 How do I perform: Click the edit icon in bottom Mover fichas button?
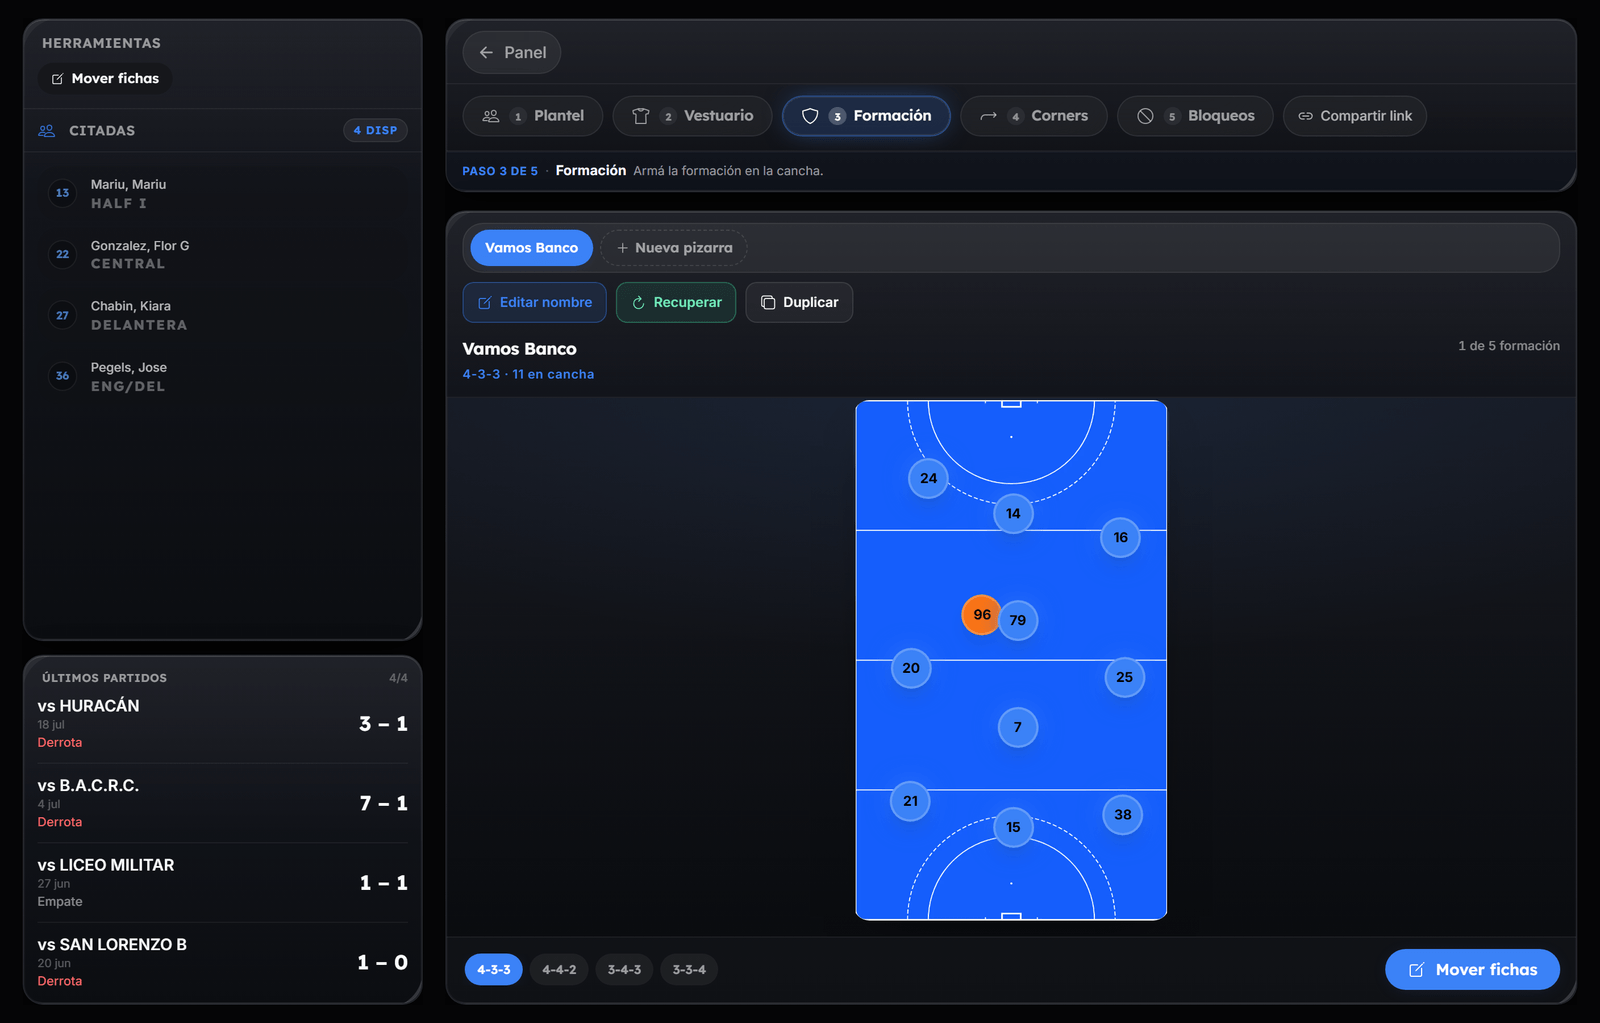(x=1416, y=970)
